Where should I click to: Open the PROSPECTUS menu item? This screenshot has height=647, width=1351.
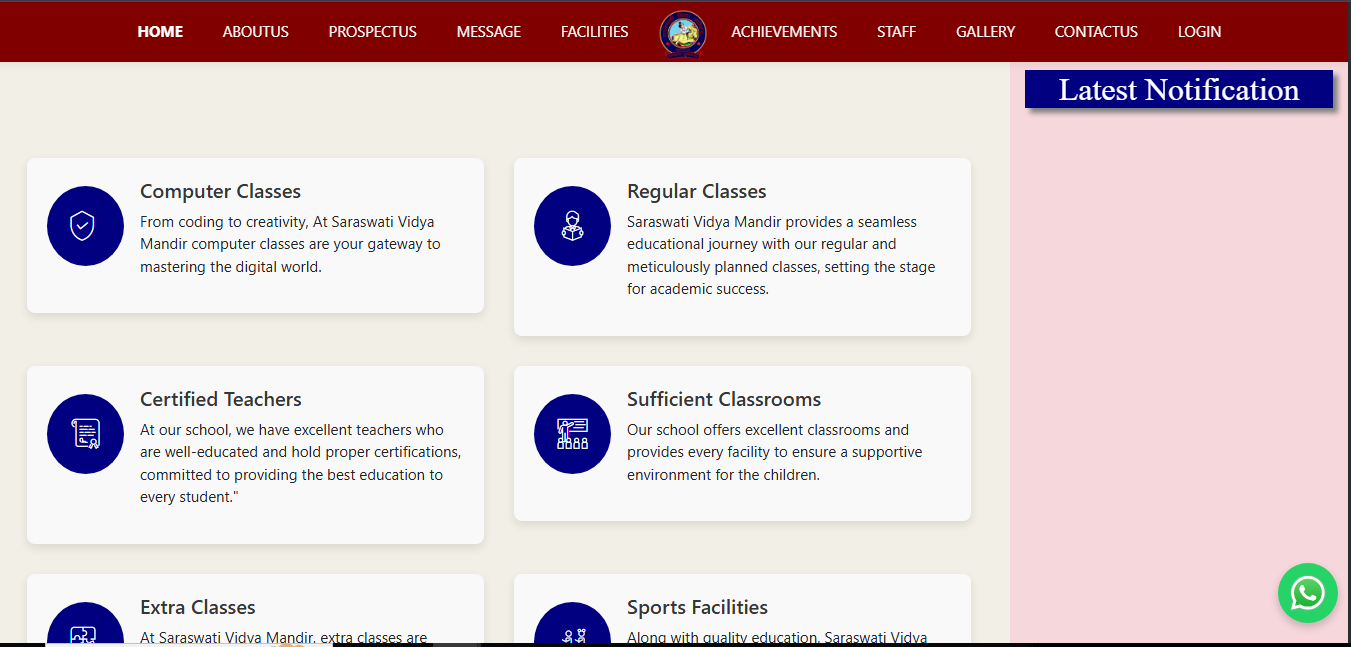(373, 32)
